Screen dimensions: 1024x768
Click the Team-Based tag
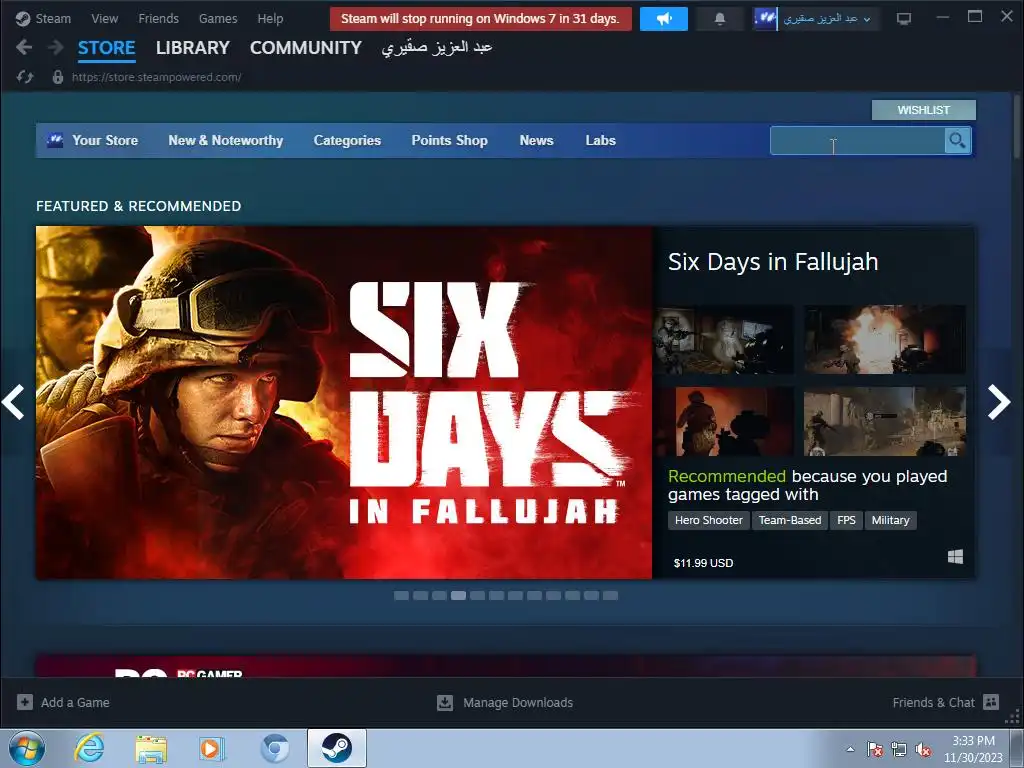click(x=790, y=520)
